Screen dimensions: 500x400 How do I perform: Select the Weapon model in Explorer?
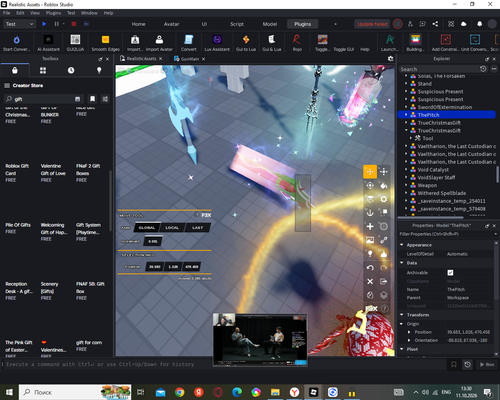(x=427, y=185)
